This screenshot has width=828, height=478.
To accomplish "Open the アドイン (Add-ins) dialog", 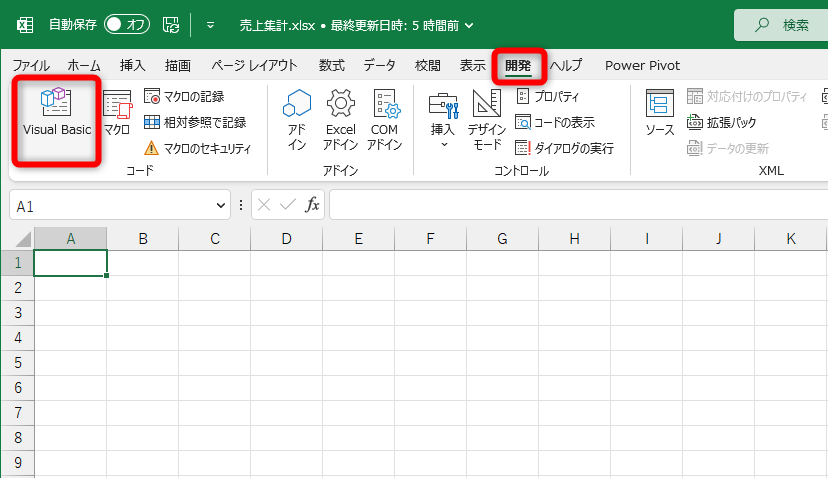I will point(297,120).
